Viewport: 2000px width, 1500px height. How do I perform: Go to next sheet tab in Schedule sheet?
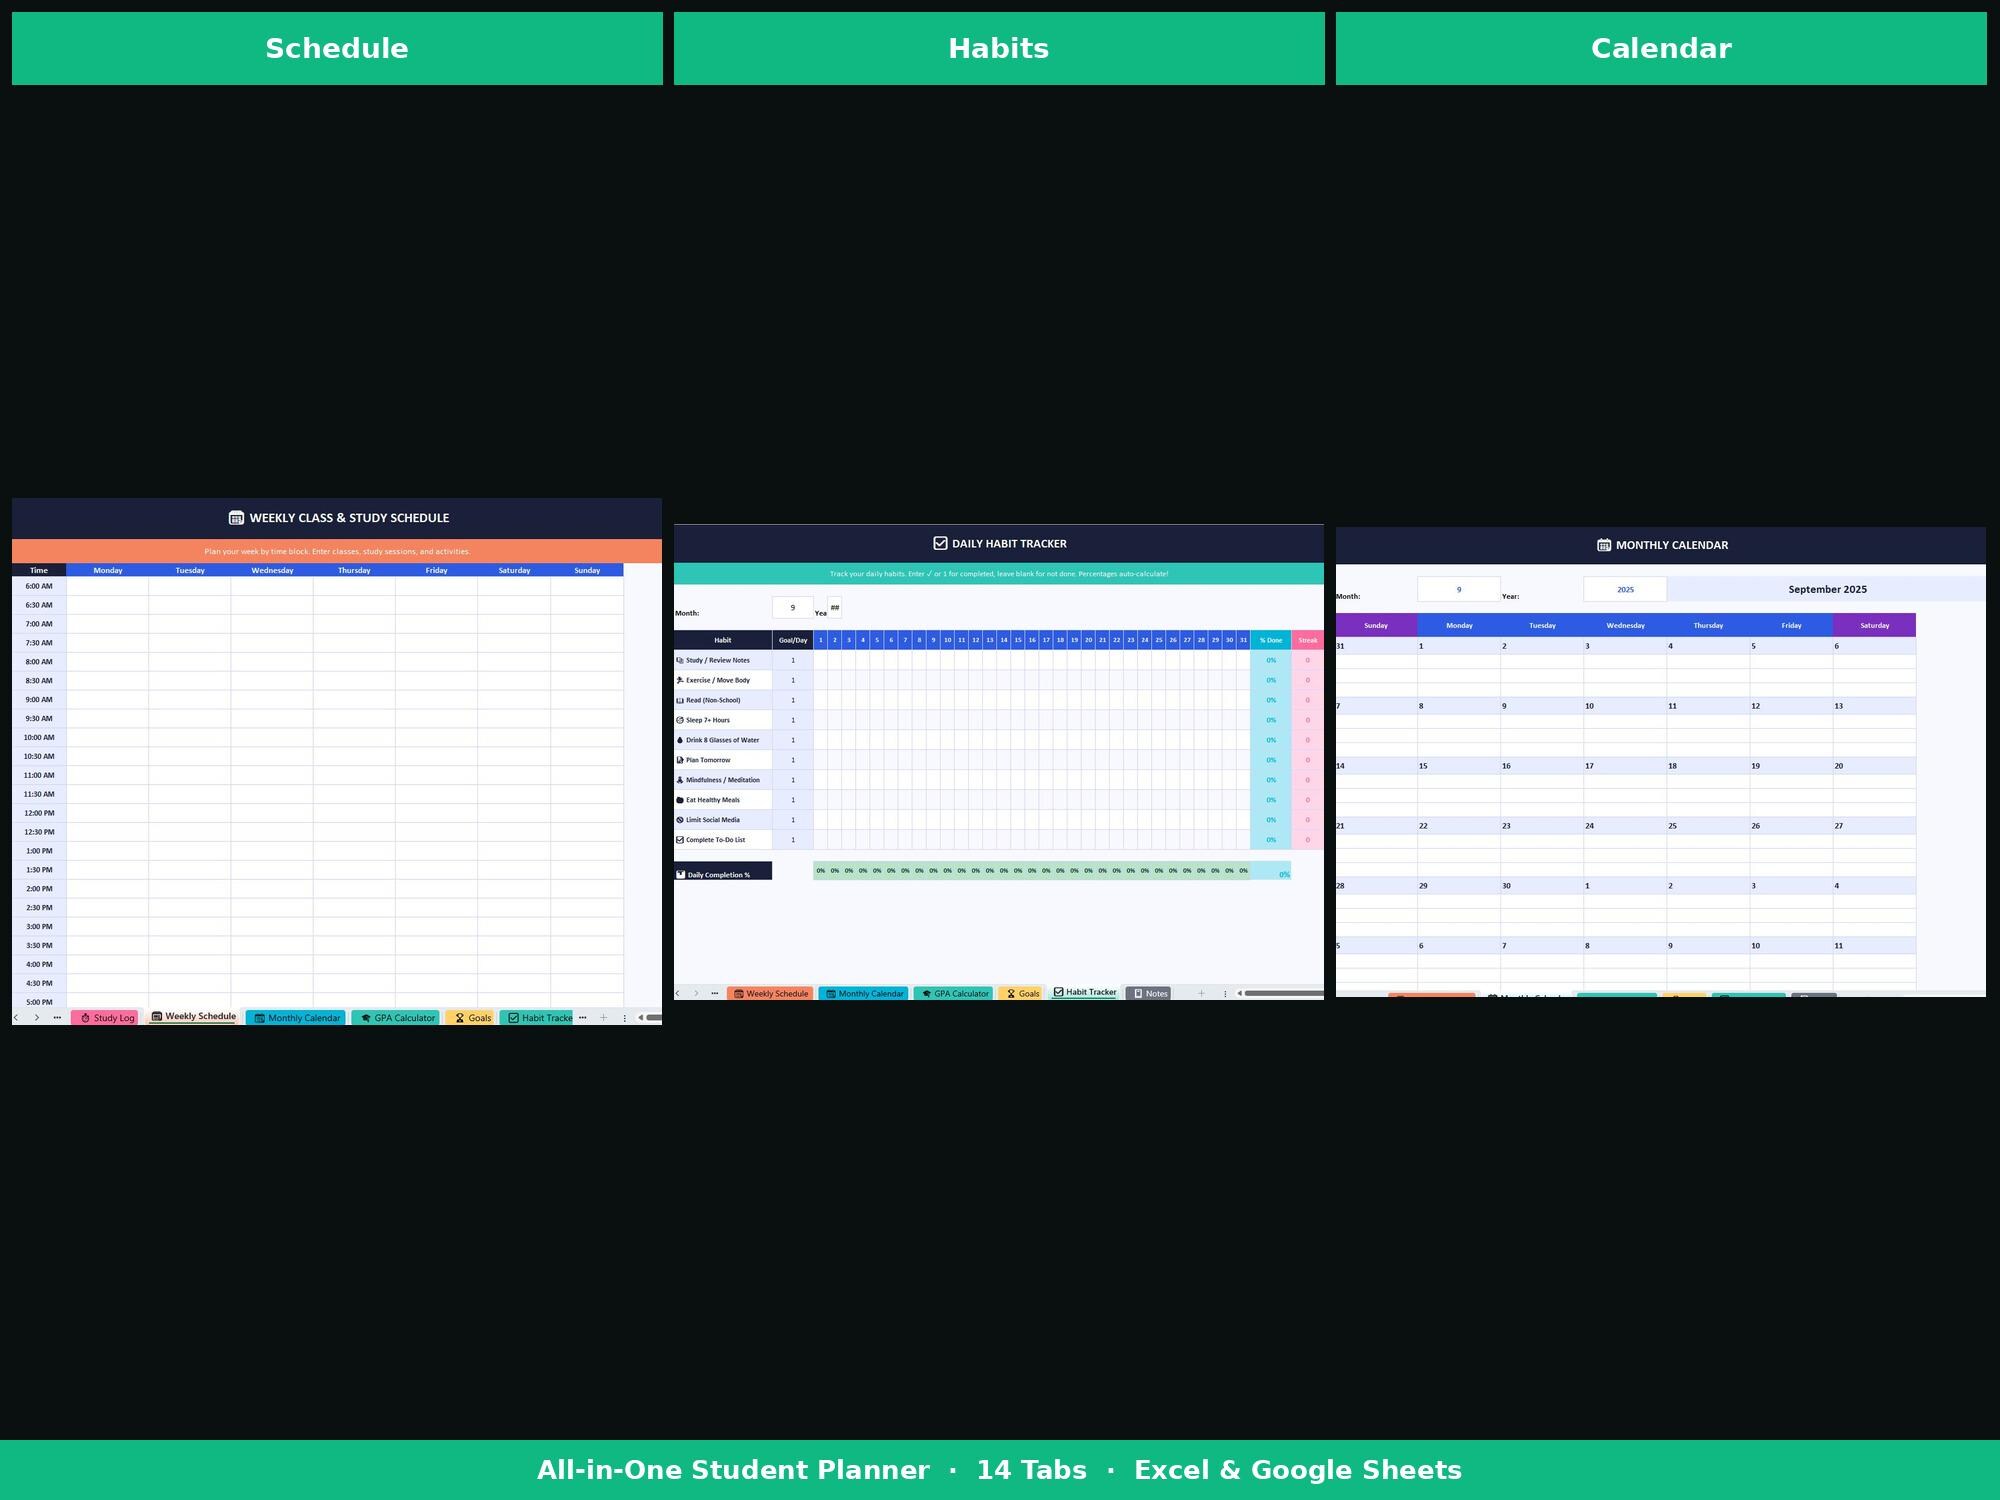tap(37, 1017)
